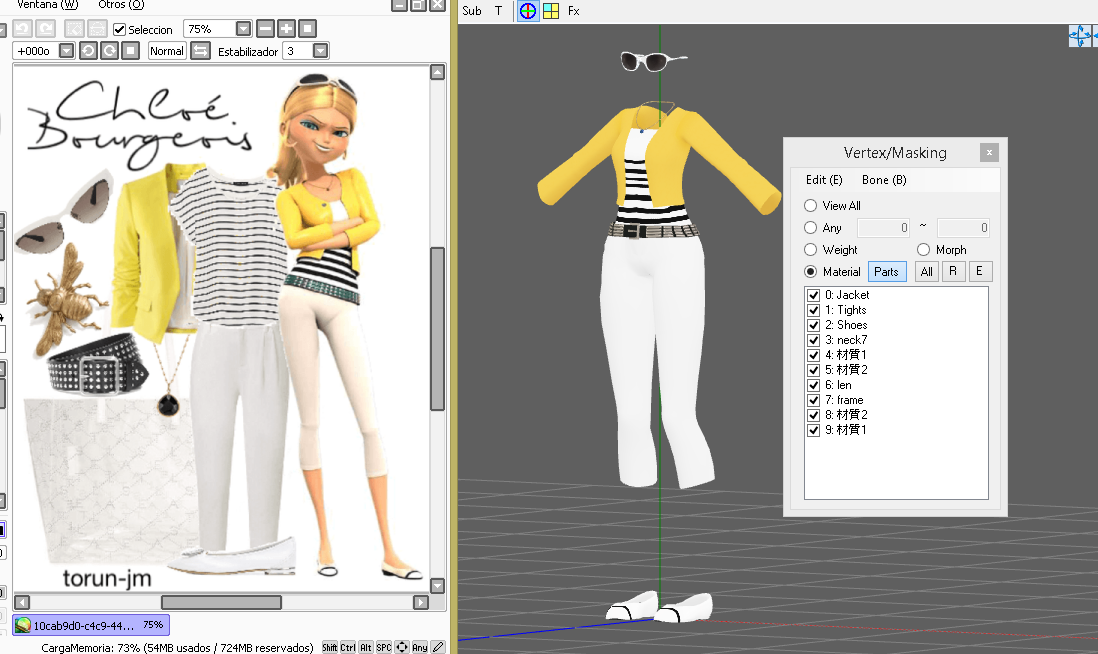Screen dimensions: 1098x654
Task: Click the second Any range input field
Action: tap(964, 228)
